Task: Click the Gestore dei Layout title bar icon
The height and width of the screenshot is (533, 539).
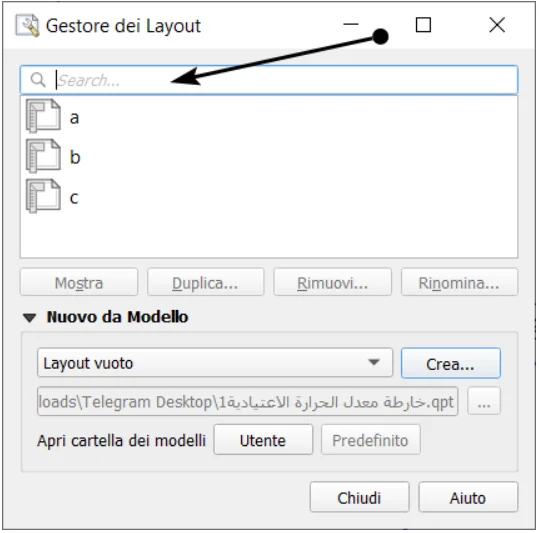Action: (28, 25)
